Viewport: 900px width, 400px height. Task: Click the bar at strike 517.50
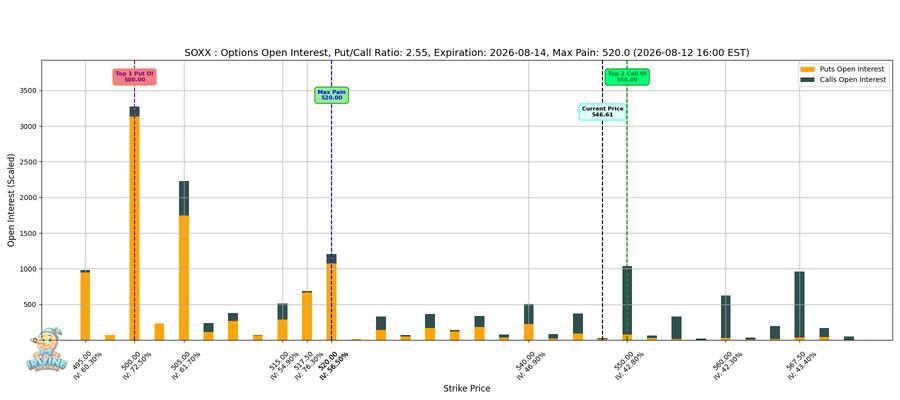pyautogui.click(x=307, y=316)
